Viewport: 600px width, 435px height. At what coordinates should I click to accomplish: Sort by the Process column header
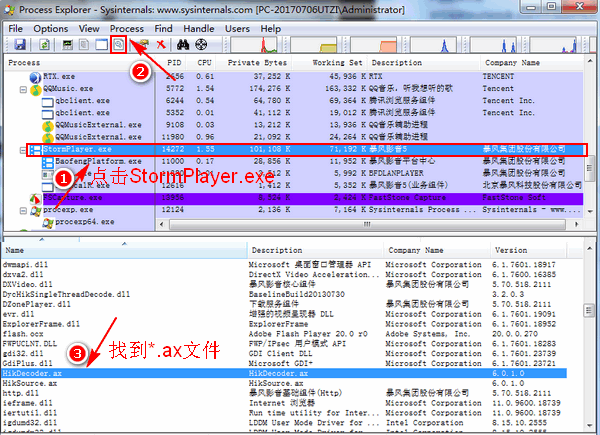(x=80, y=63)
